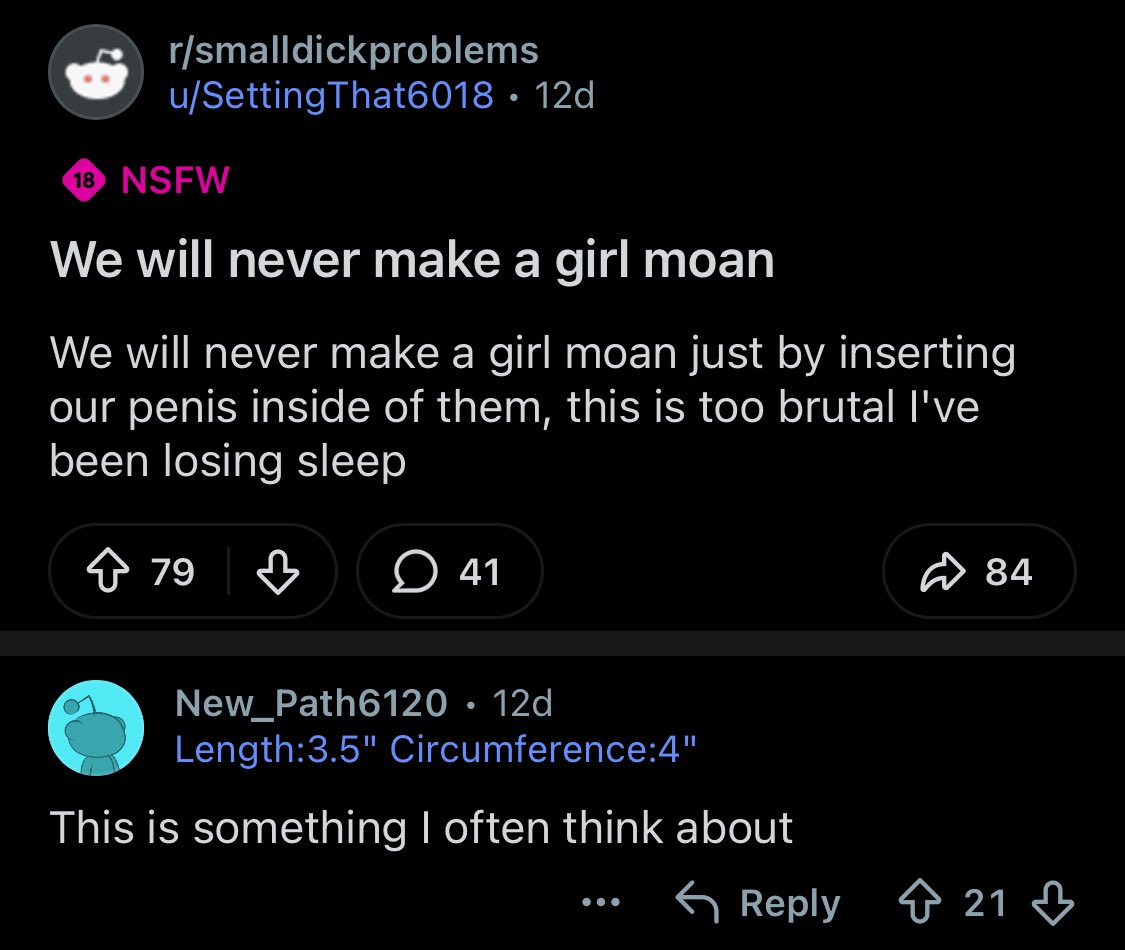
Task: Go to the subreddit name link
Action: tap(354, 50)
